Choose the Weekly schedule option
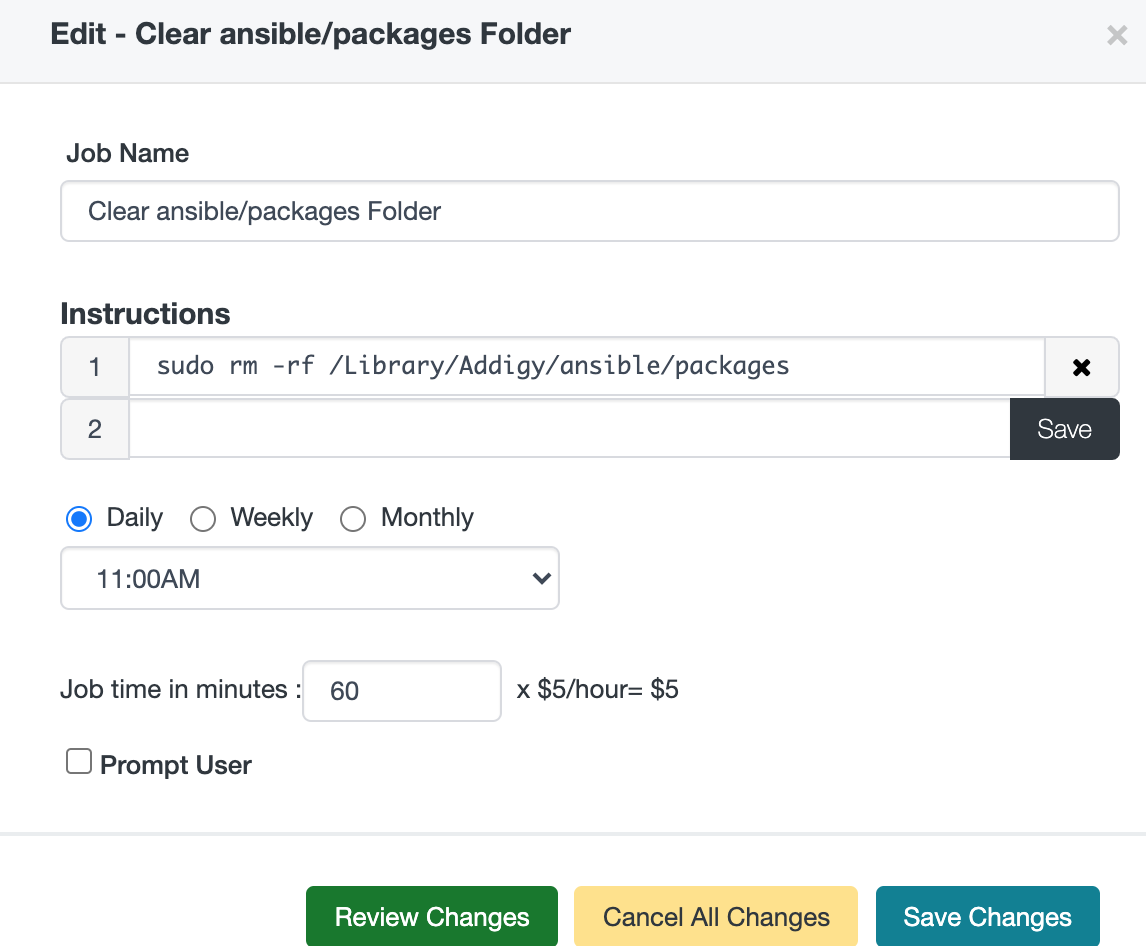The image size is (1146, 946). [x=203, y=519]
